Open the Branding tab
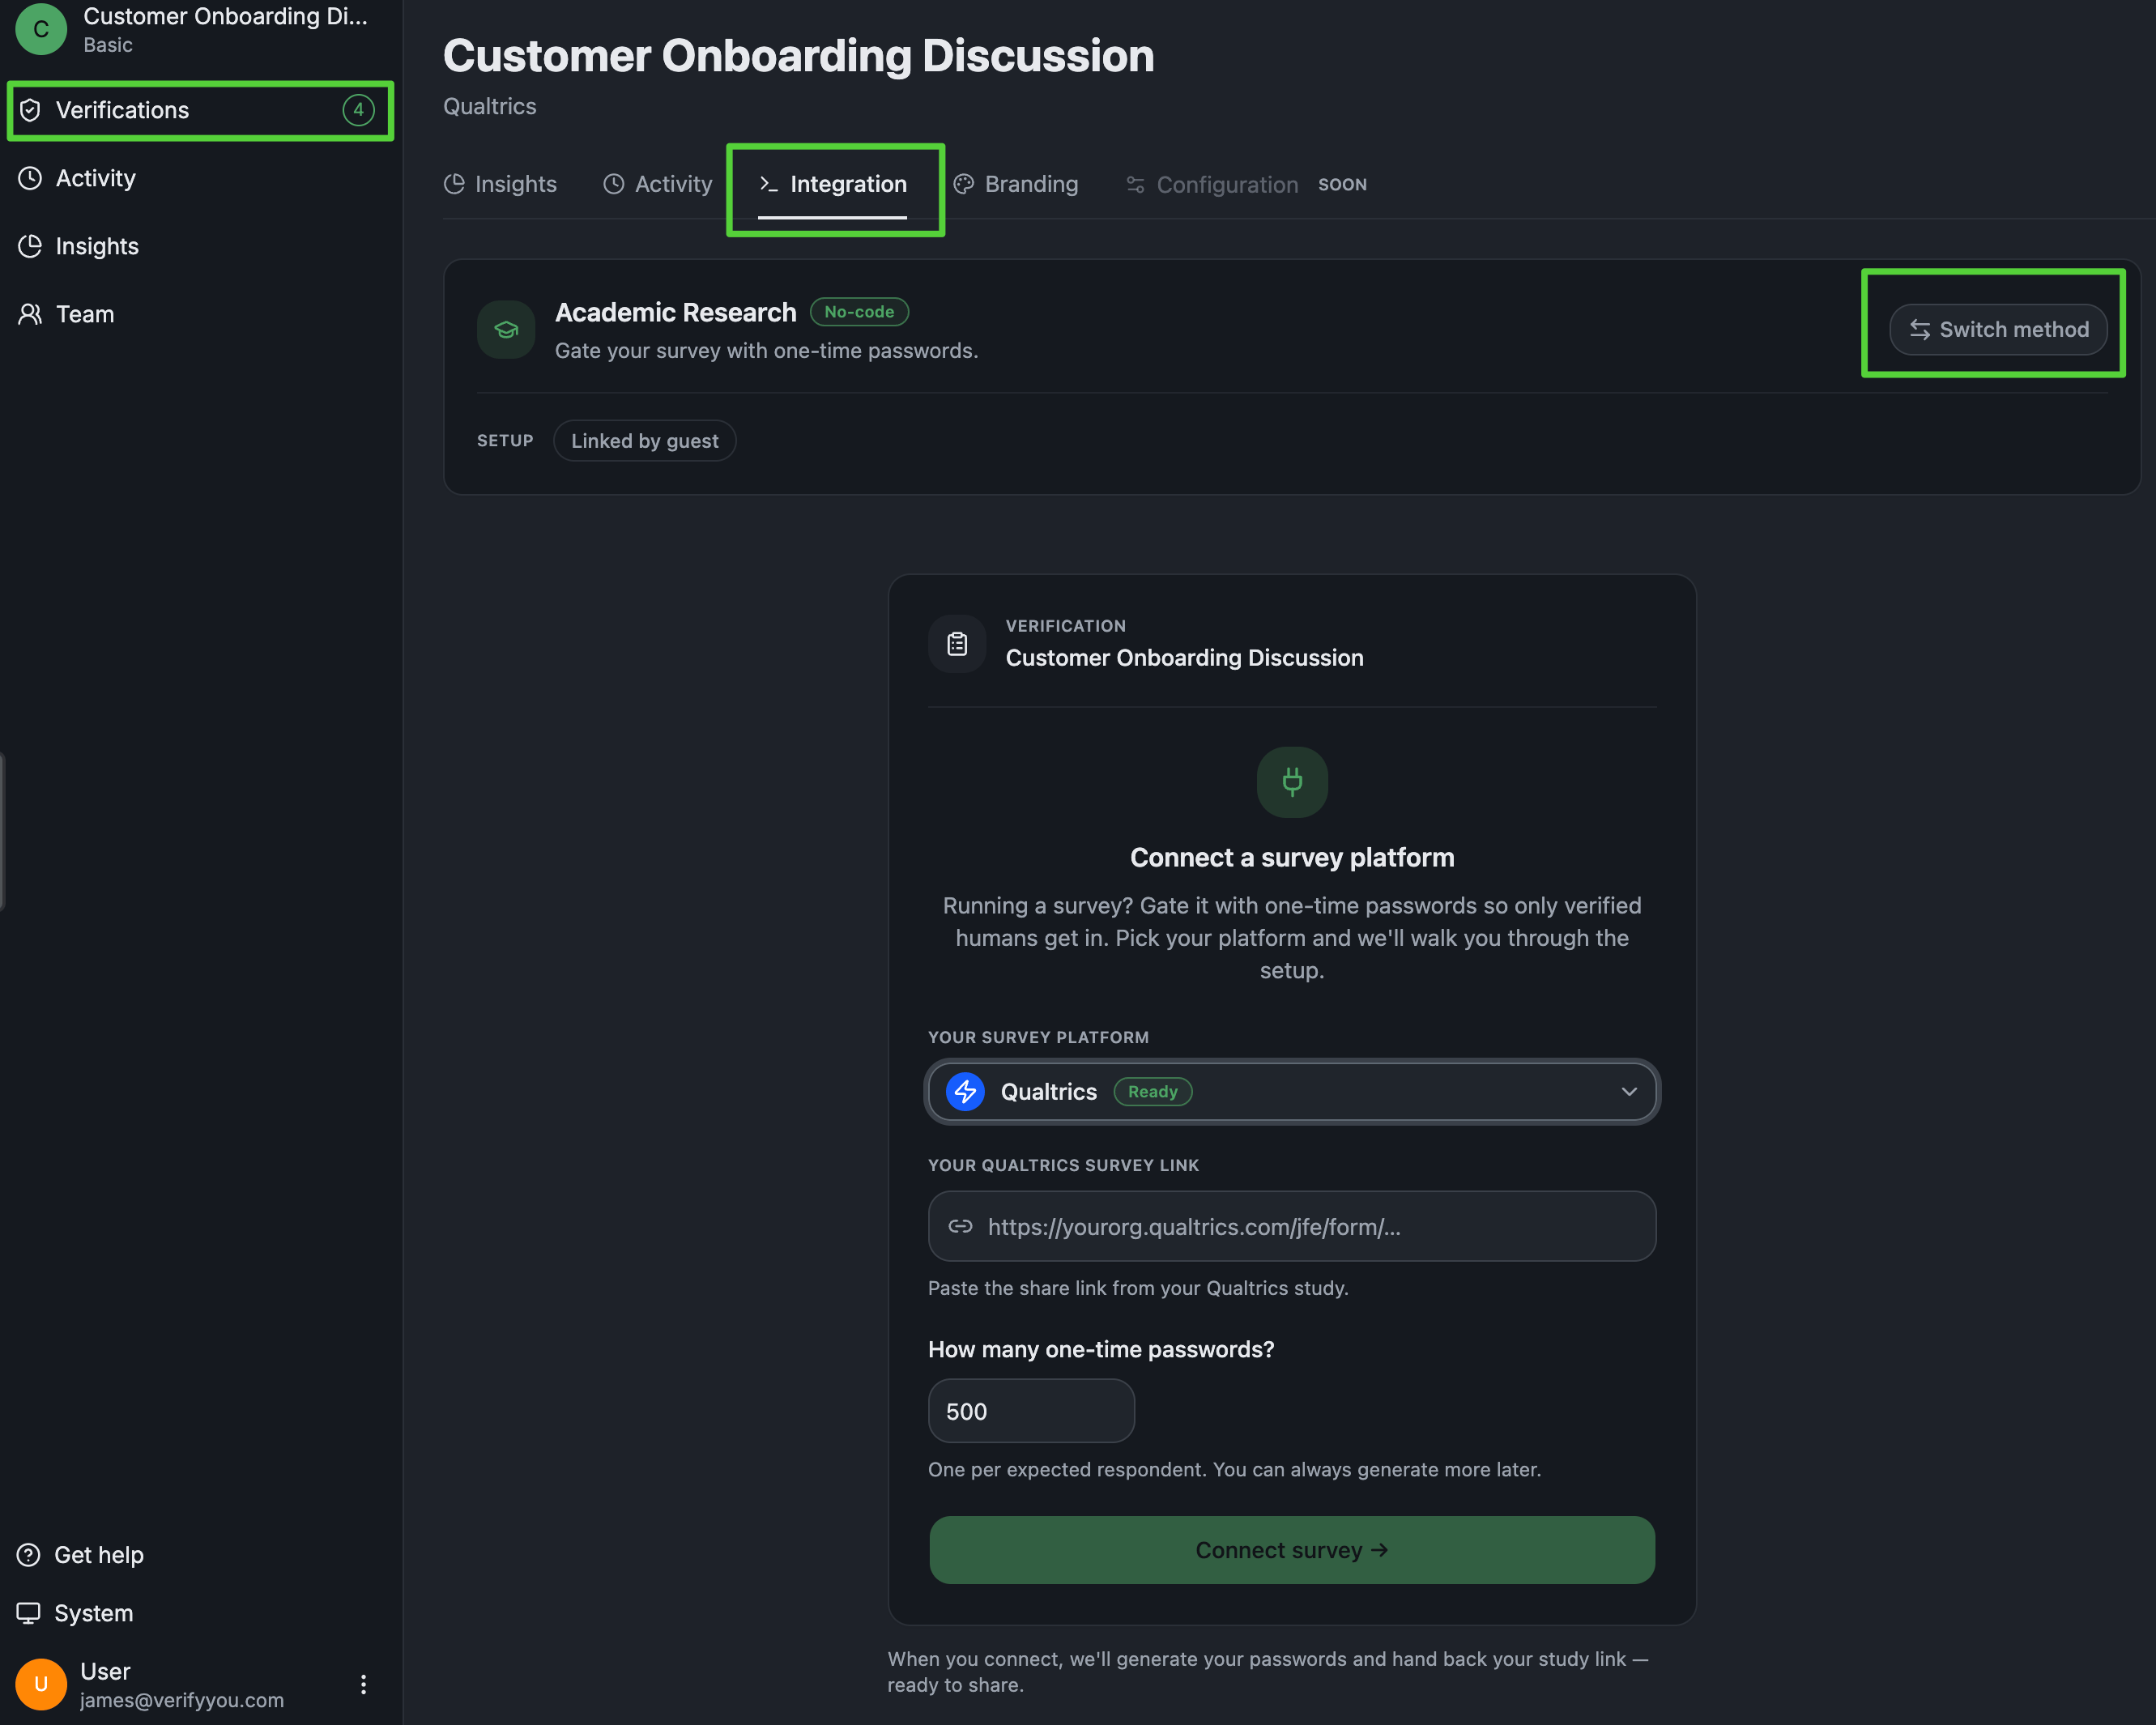Viewport: 2156px width, 1725px height. click(x=1016, y=184)
